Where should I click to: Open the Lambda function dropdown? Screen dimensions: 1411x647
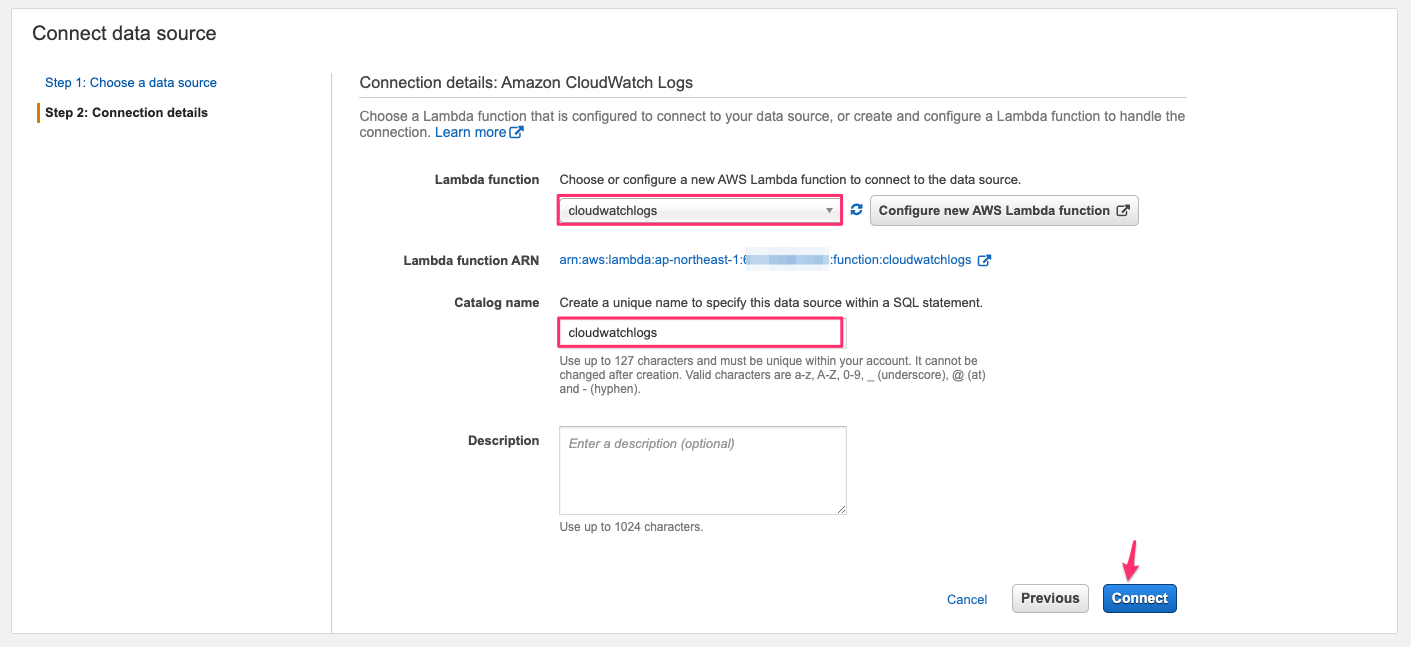pyautogui.click(x=700, y=210)
